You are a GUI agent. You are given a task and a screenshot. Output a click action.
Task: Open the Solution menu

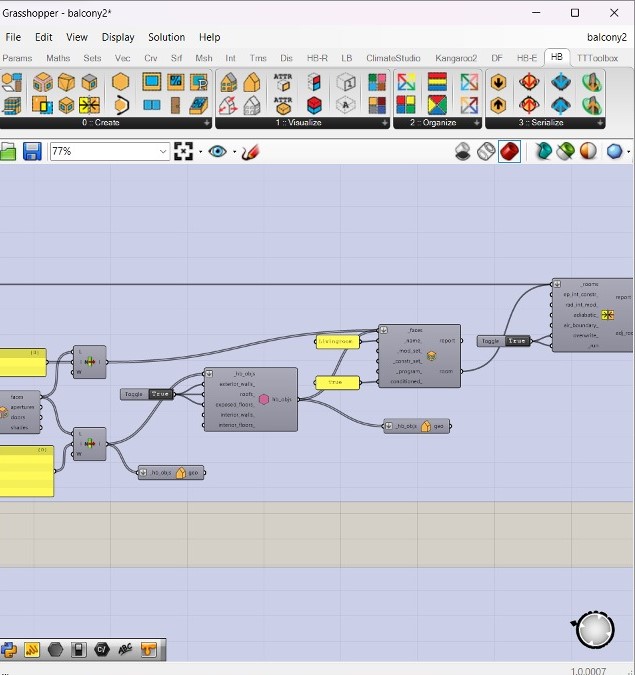click(x=167, y=37)
